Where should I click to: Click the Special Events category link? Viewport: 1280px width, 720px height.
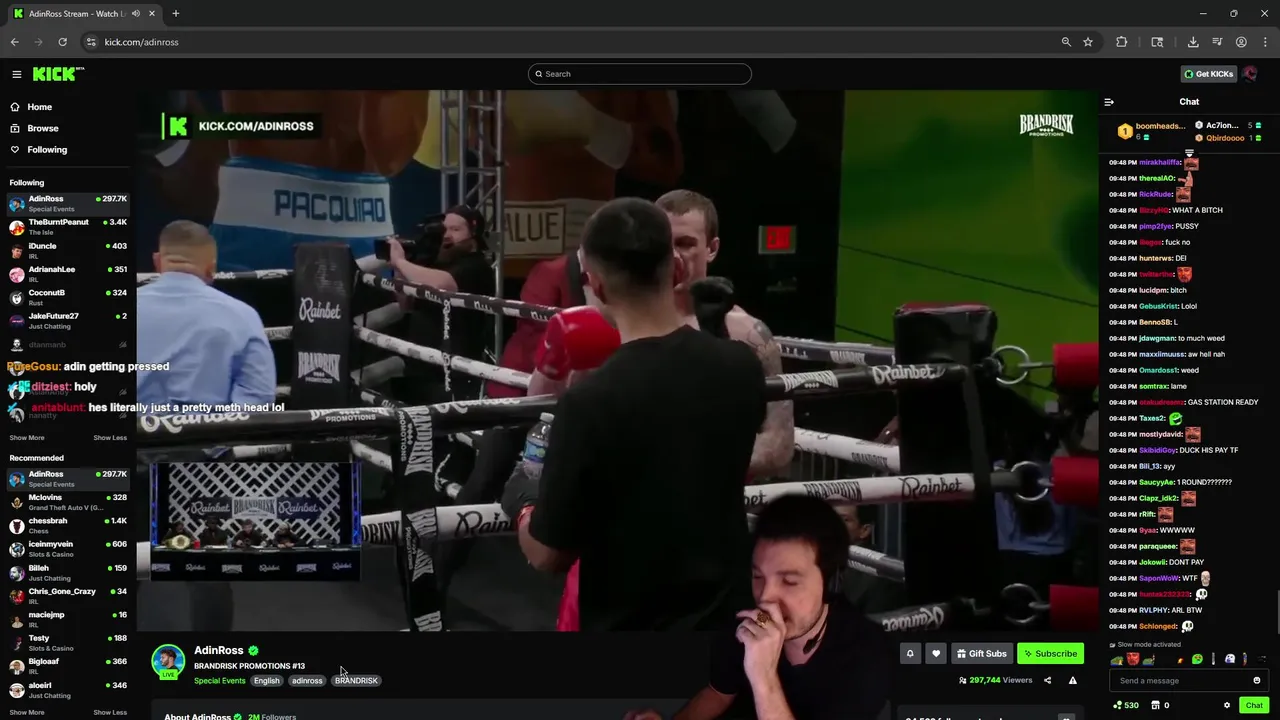click(x=220, y=681)
